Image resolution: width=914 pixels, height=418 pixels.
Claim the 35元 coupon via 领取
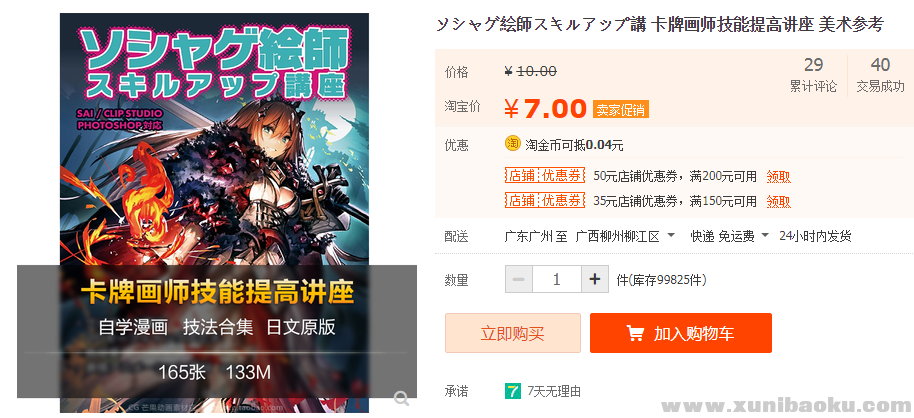[778, 201]
